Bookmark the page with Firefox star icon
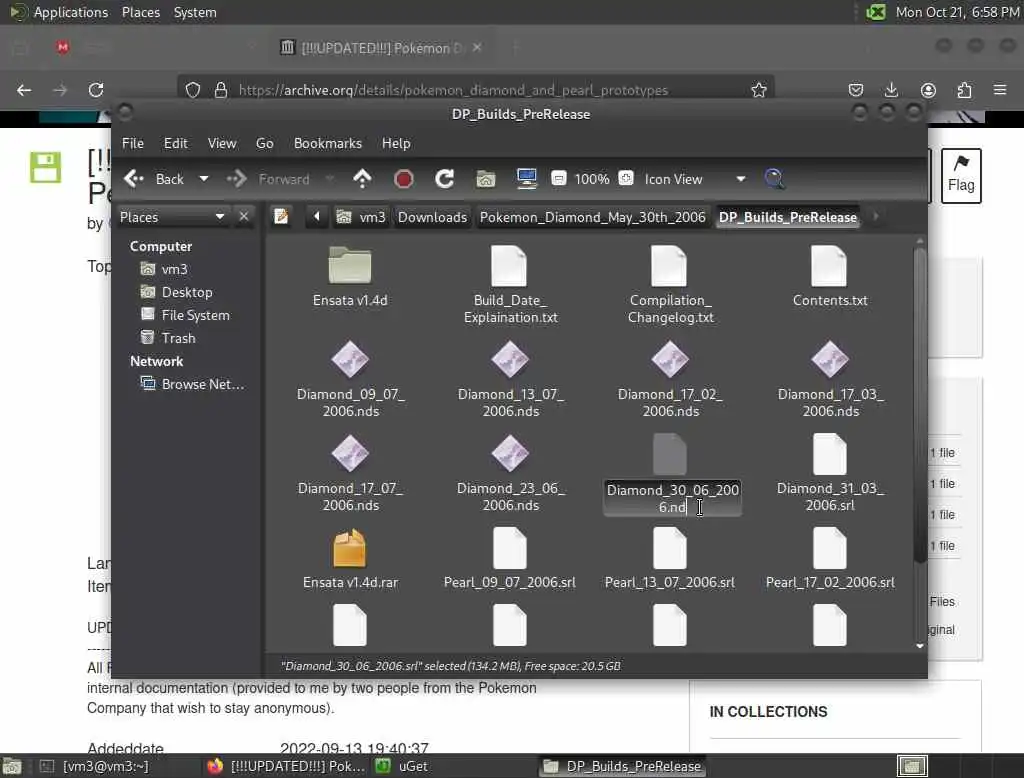Screen dimensions: 1024x778 click(x=758, y=90)
